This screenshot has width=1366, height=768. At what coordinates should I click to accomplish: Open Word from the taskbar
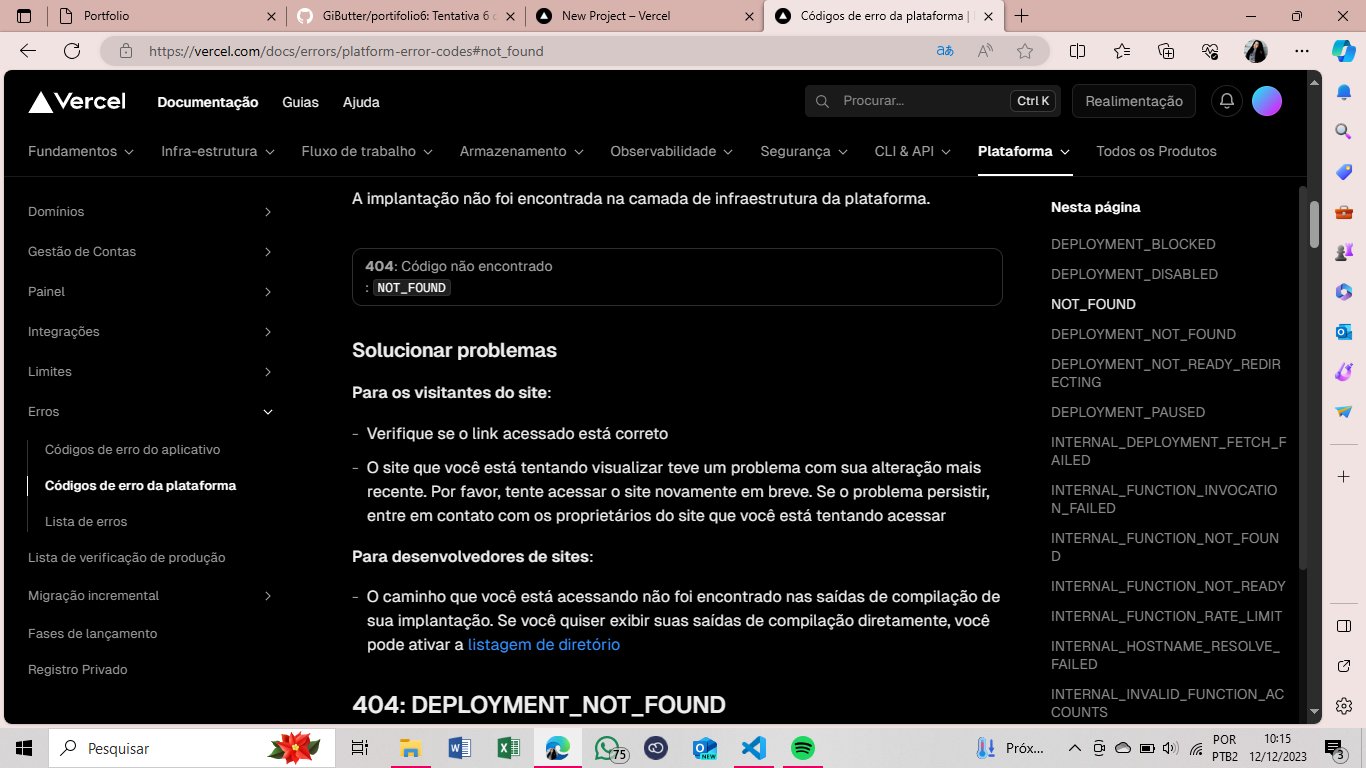(x=459, y=748)
